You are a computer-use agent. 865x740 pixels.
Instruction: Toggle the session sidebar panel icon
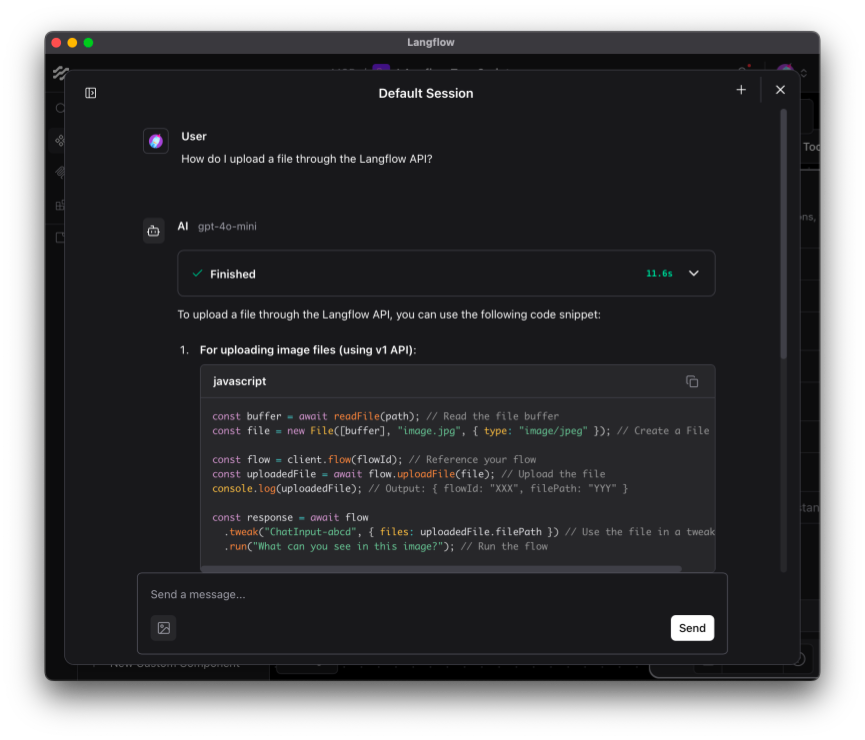(90, 92)
